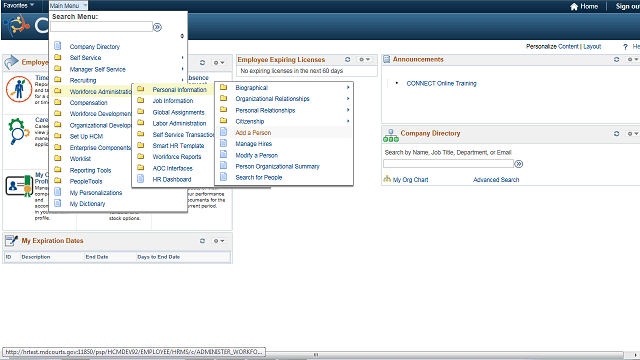Open the CONNECT Online Training link
Screen dimensions: 640x360
tap(441, 83)
